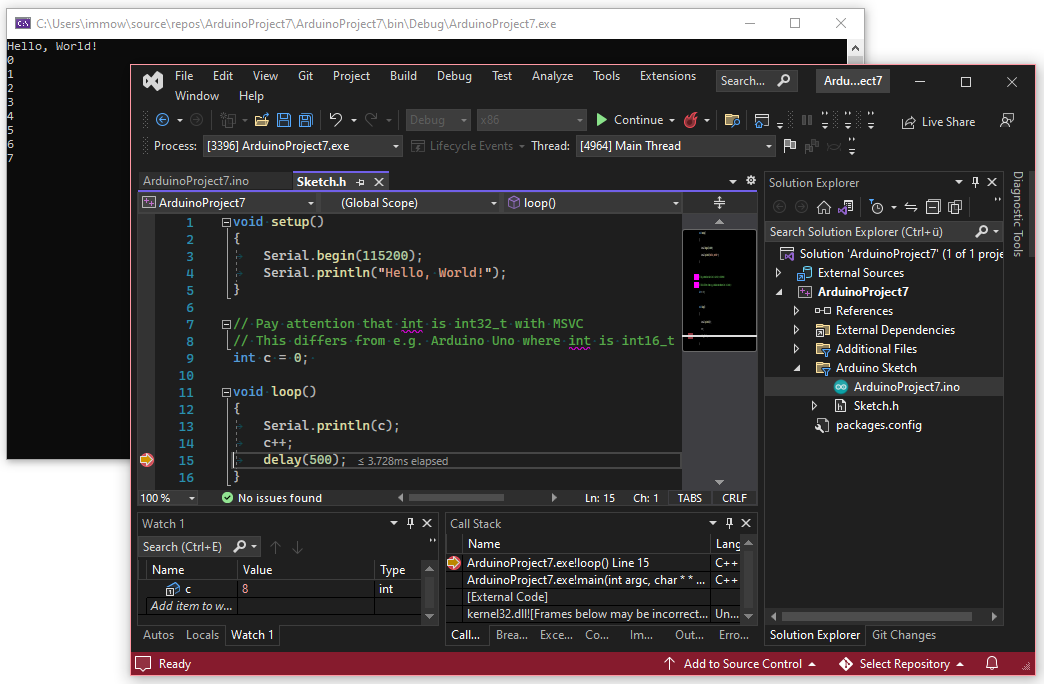Switch to the Locals tab
Image resolution: width=1044 pixels, height=684 pixels.
click(x=202, y=635)
